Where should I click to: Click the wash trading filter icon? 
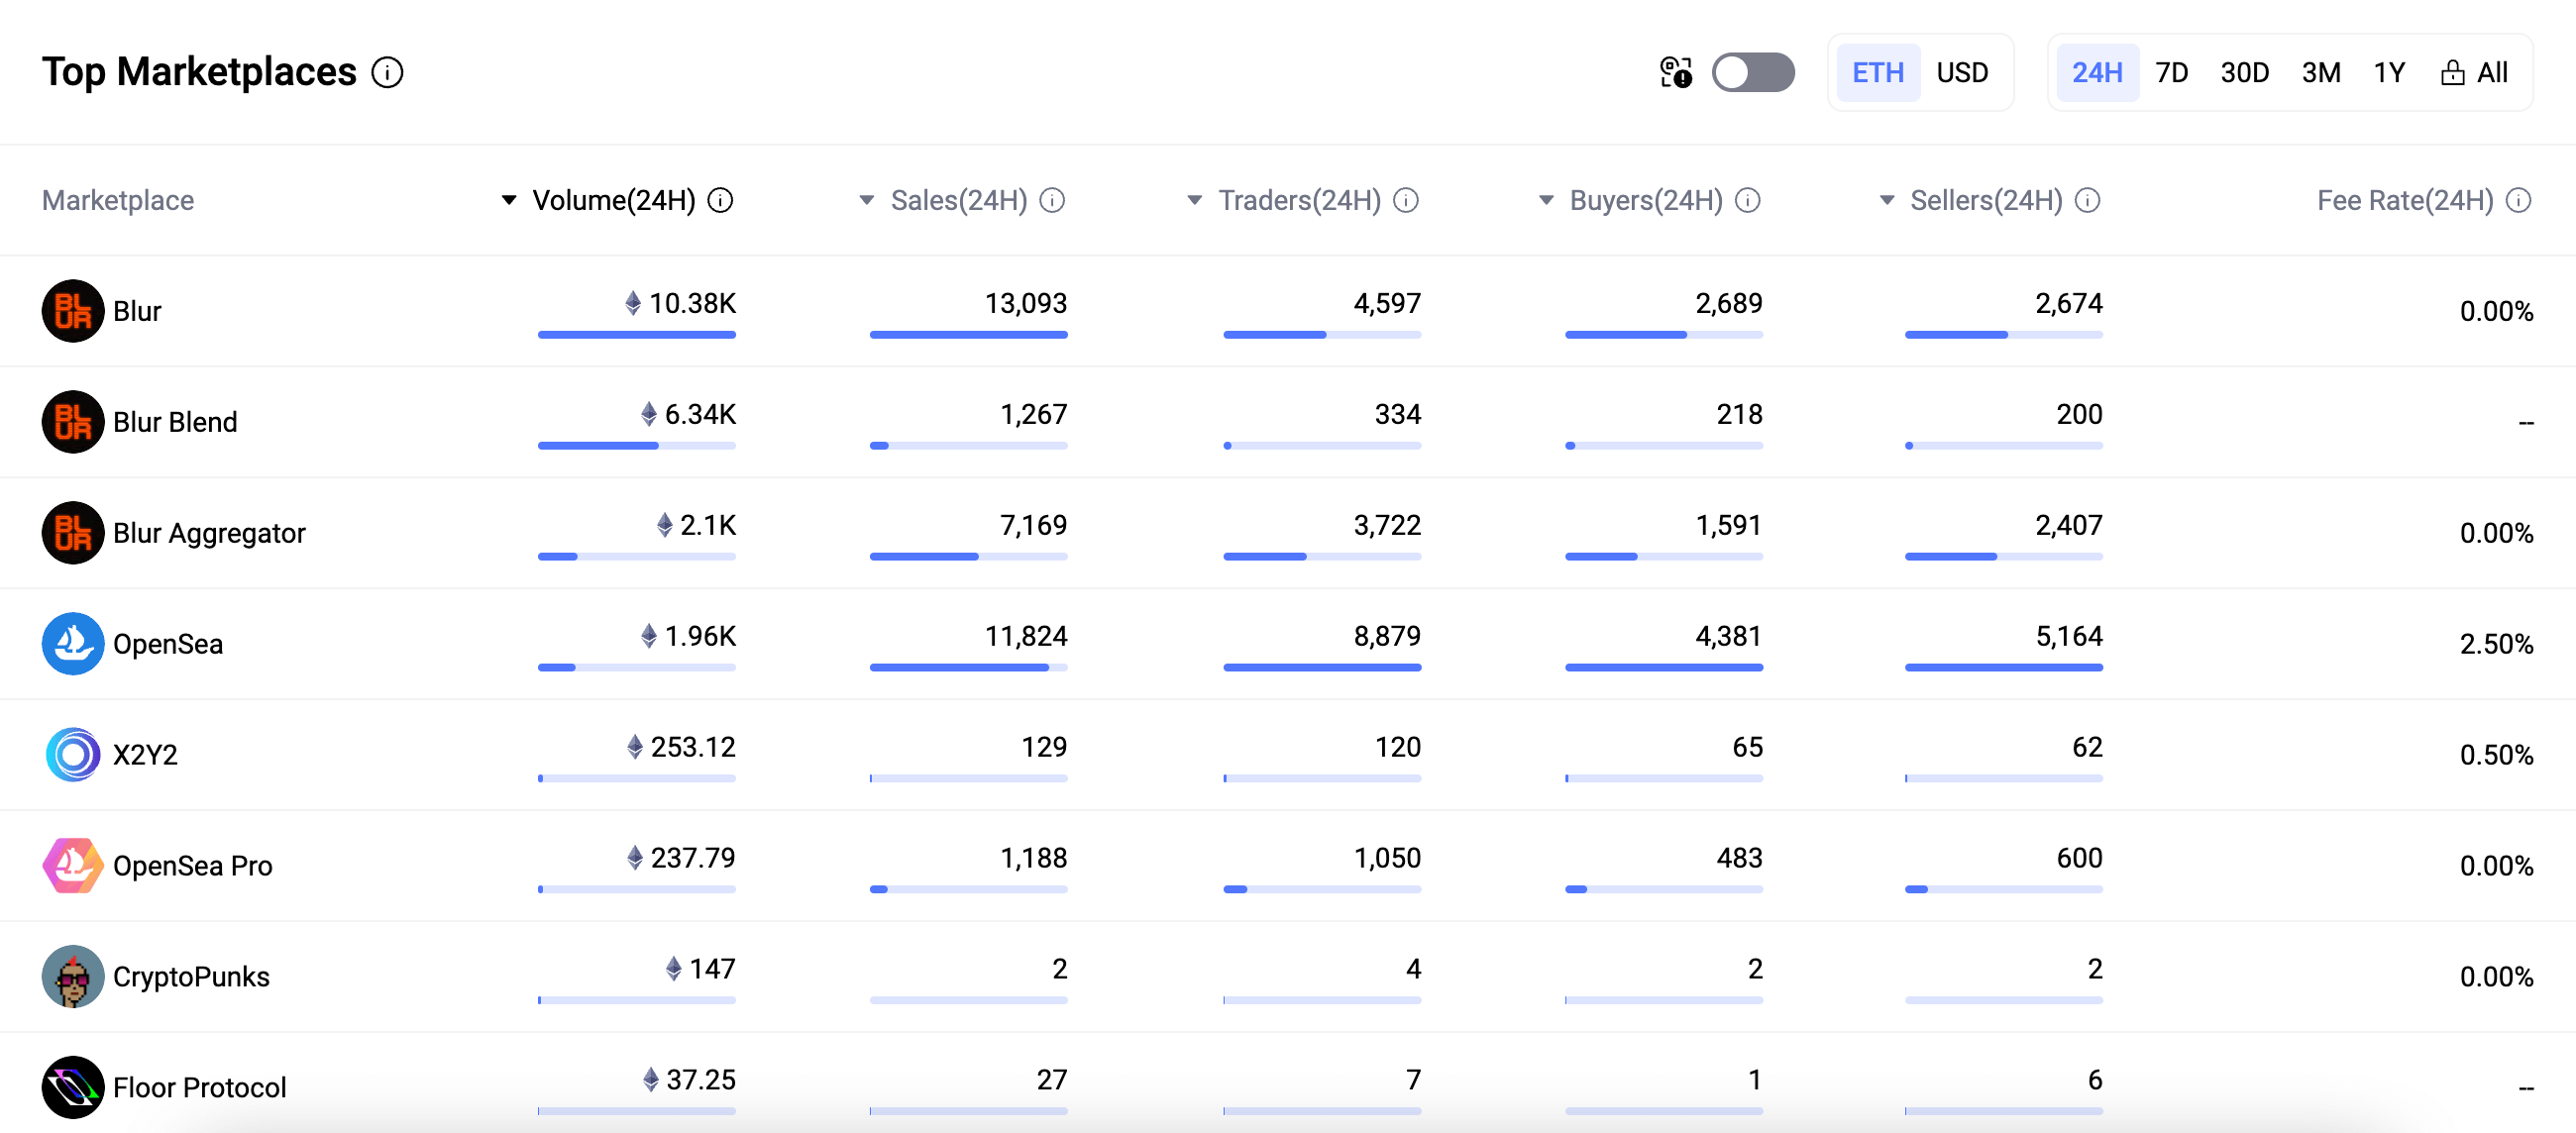(1676, 73)
